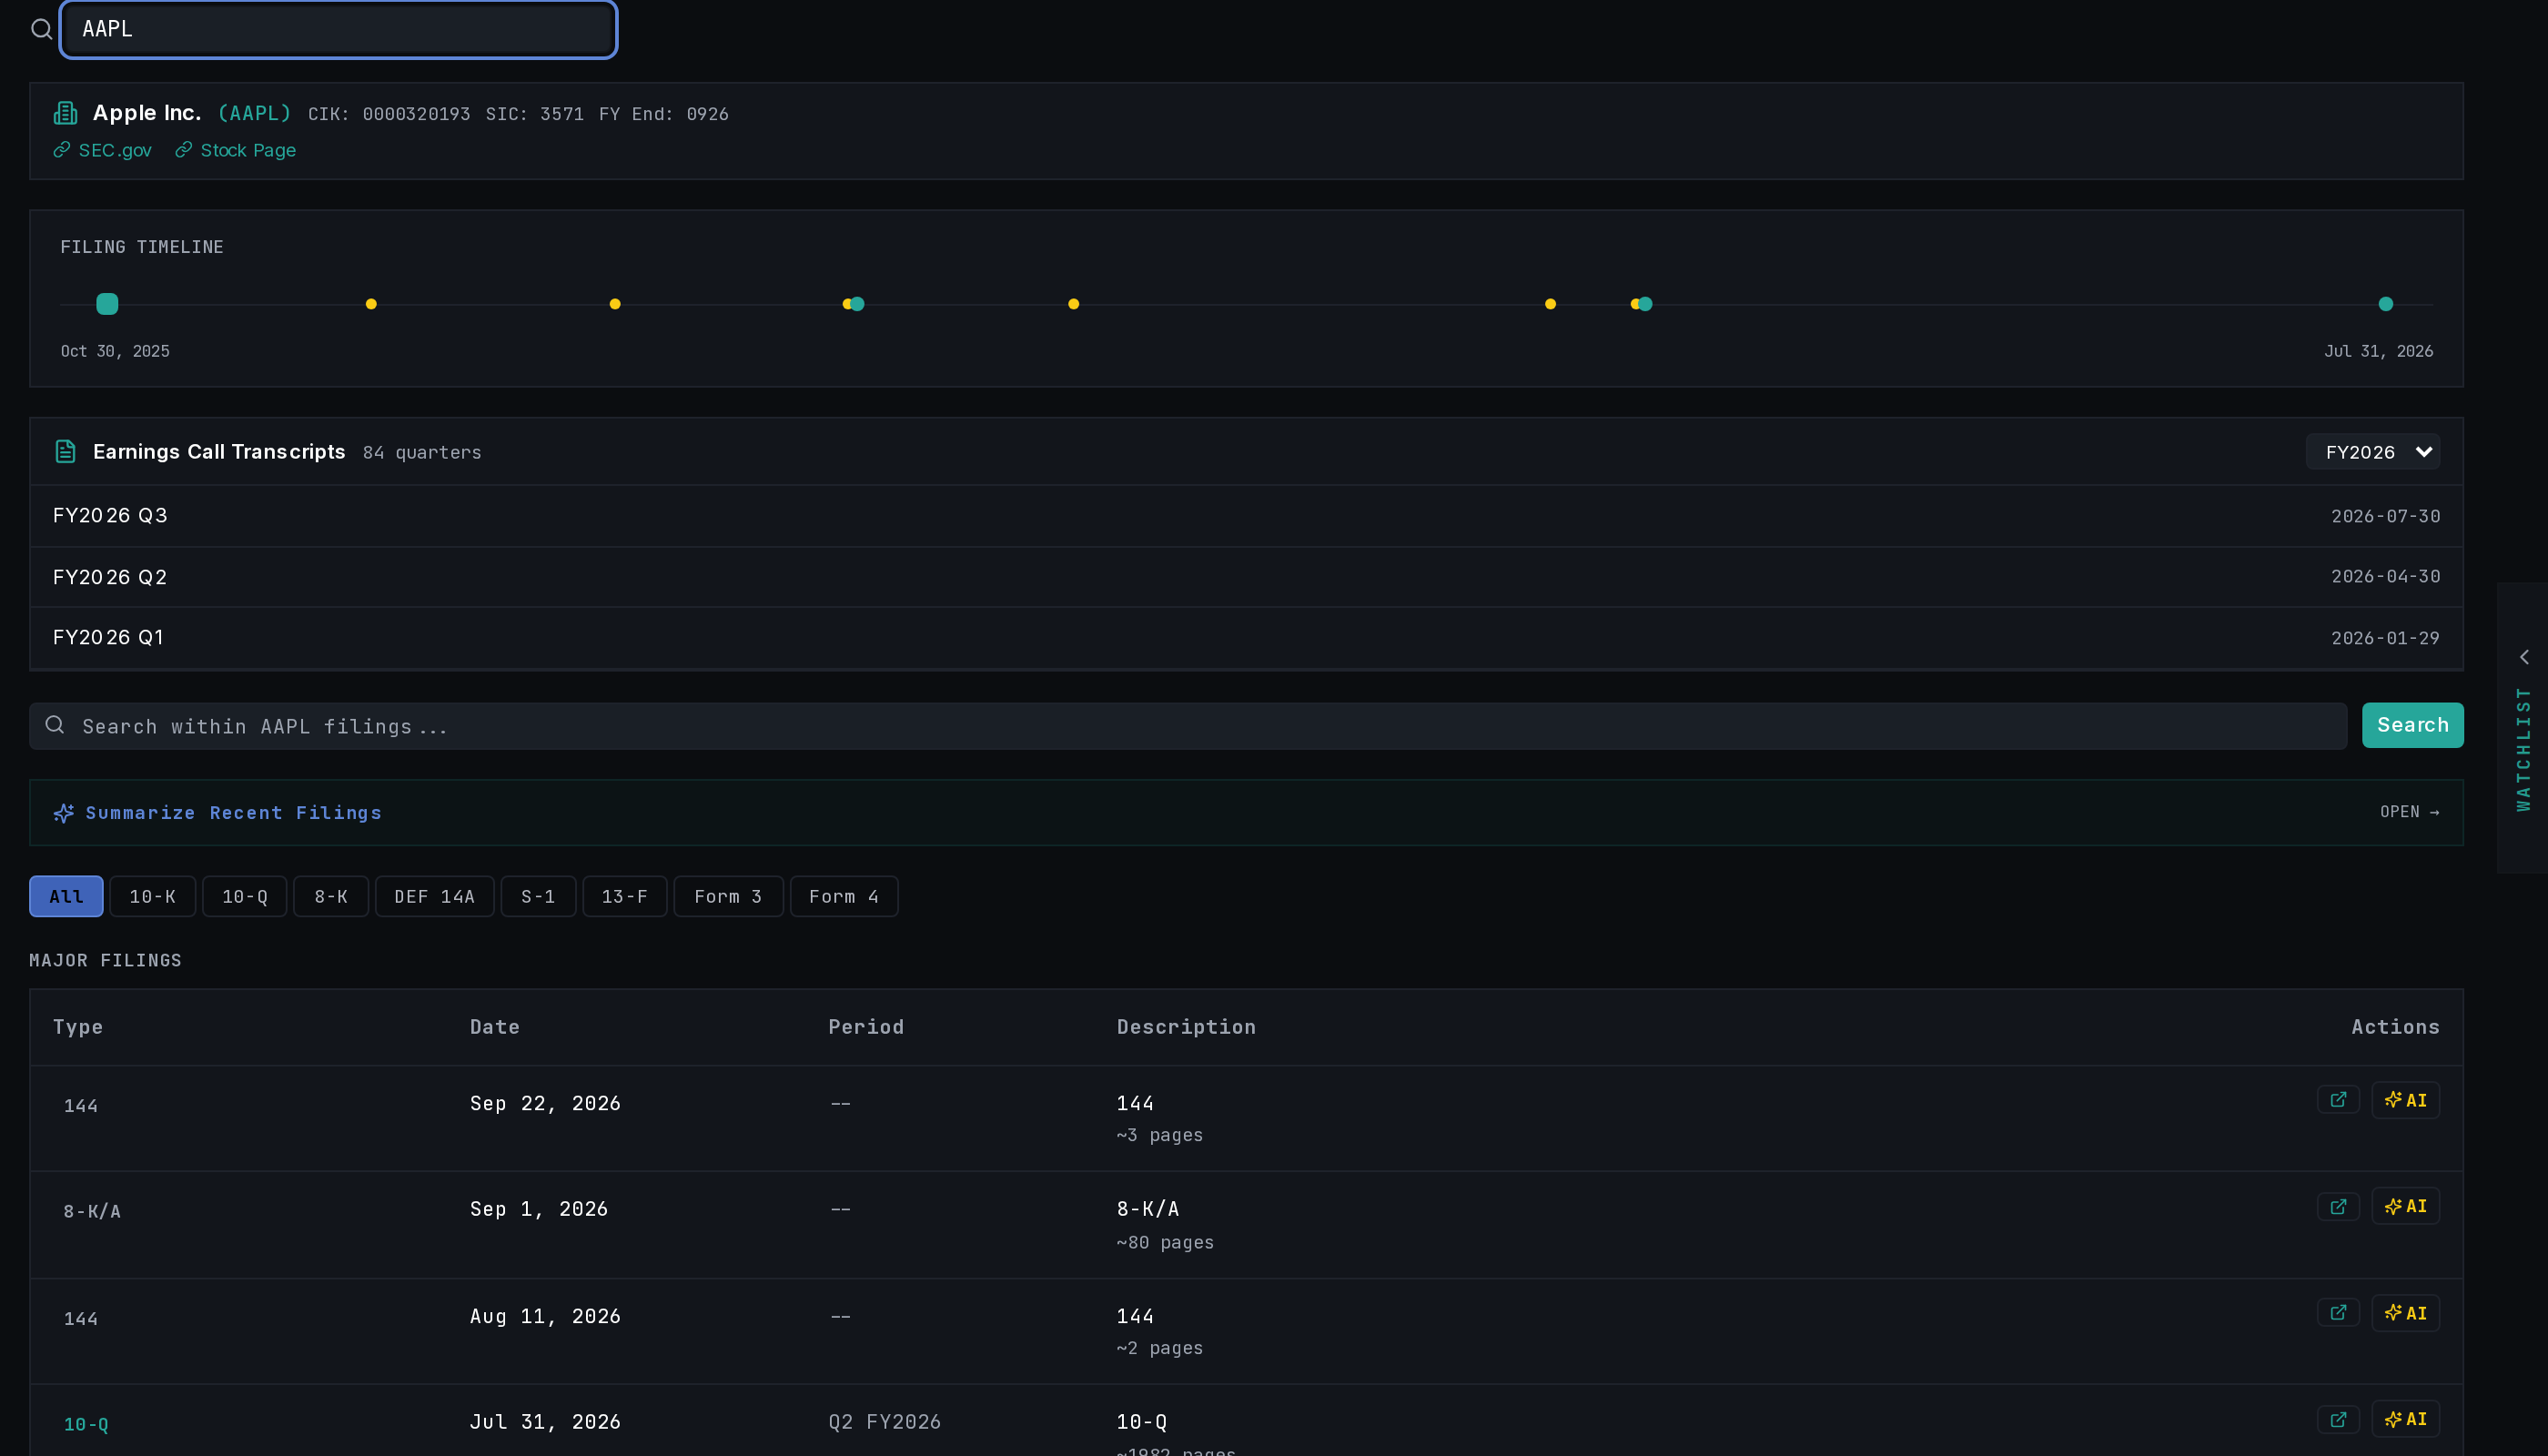Click the Period column header
This screenshot has width=2548, height=1456.
(x=866, y=1027)
